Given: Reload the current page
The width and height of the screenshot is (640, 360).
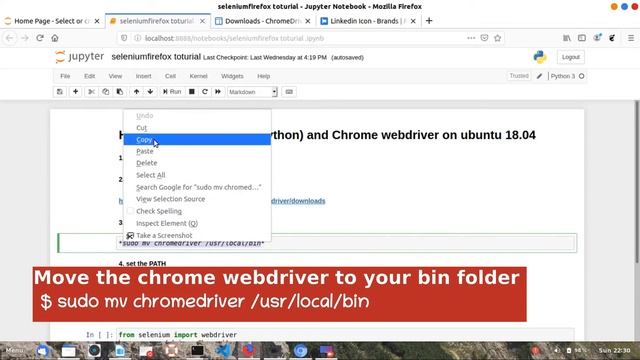Looking at the screenshot, I should point(40,38).
